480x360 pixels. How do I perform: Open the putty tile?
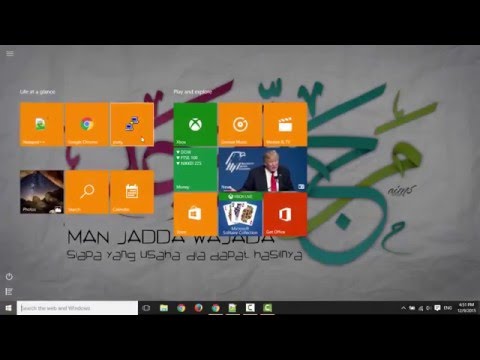(132, 124)
